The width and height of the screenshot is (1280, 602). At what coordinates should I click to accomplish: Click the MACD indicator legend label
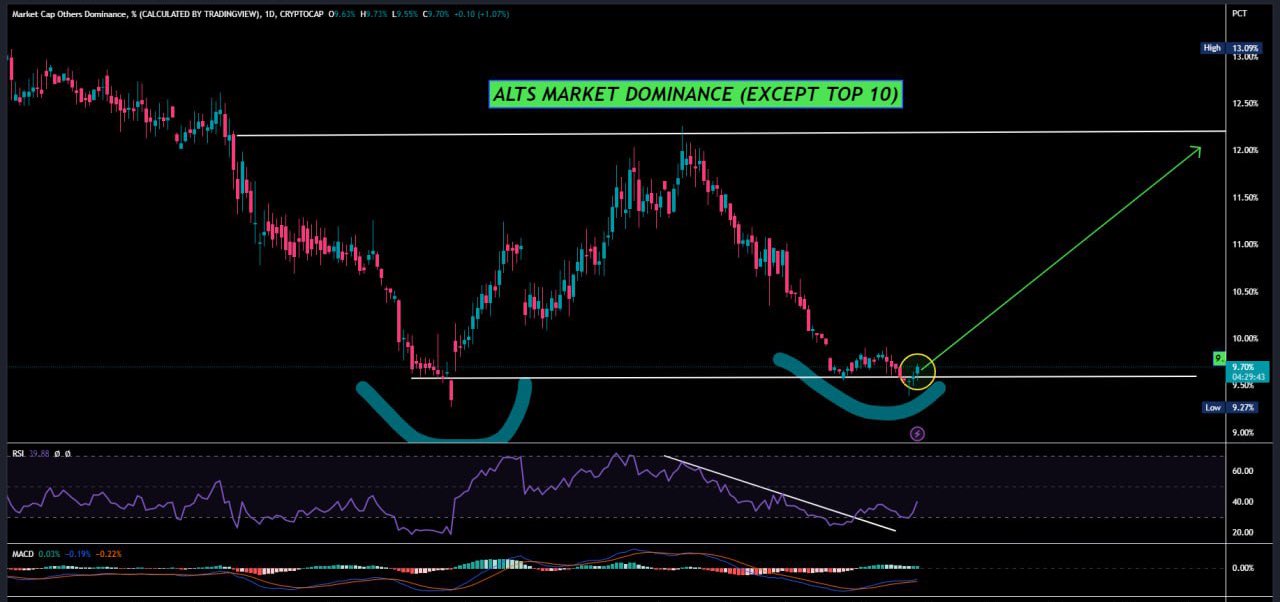tap(22, 553)
